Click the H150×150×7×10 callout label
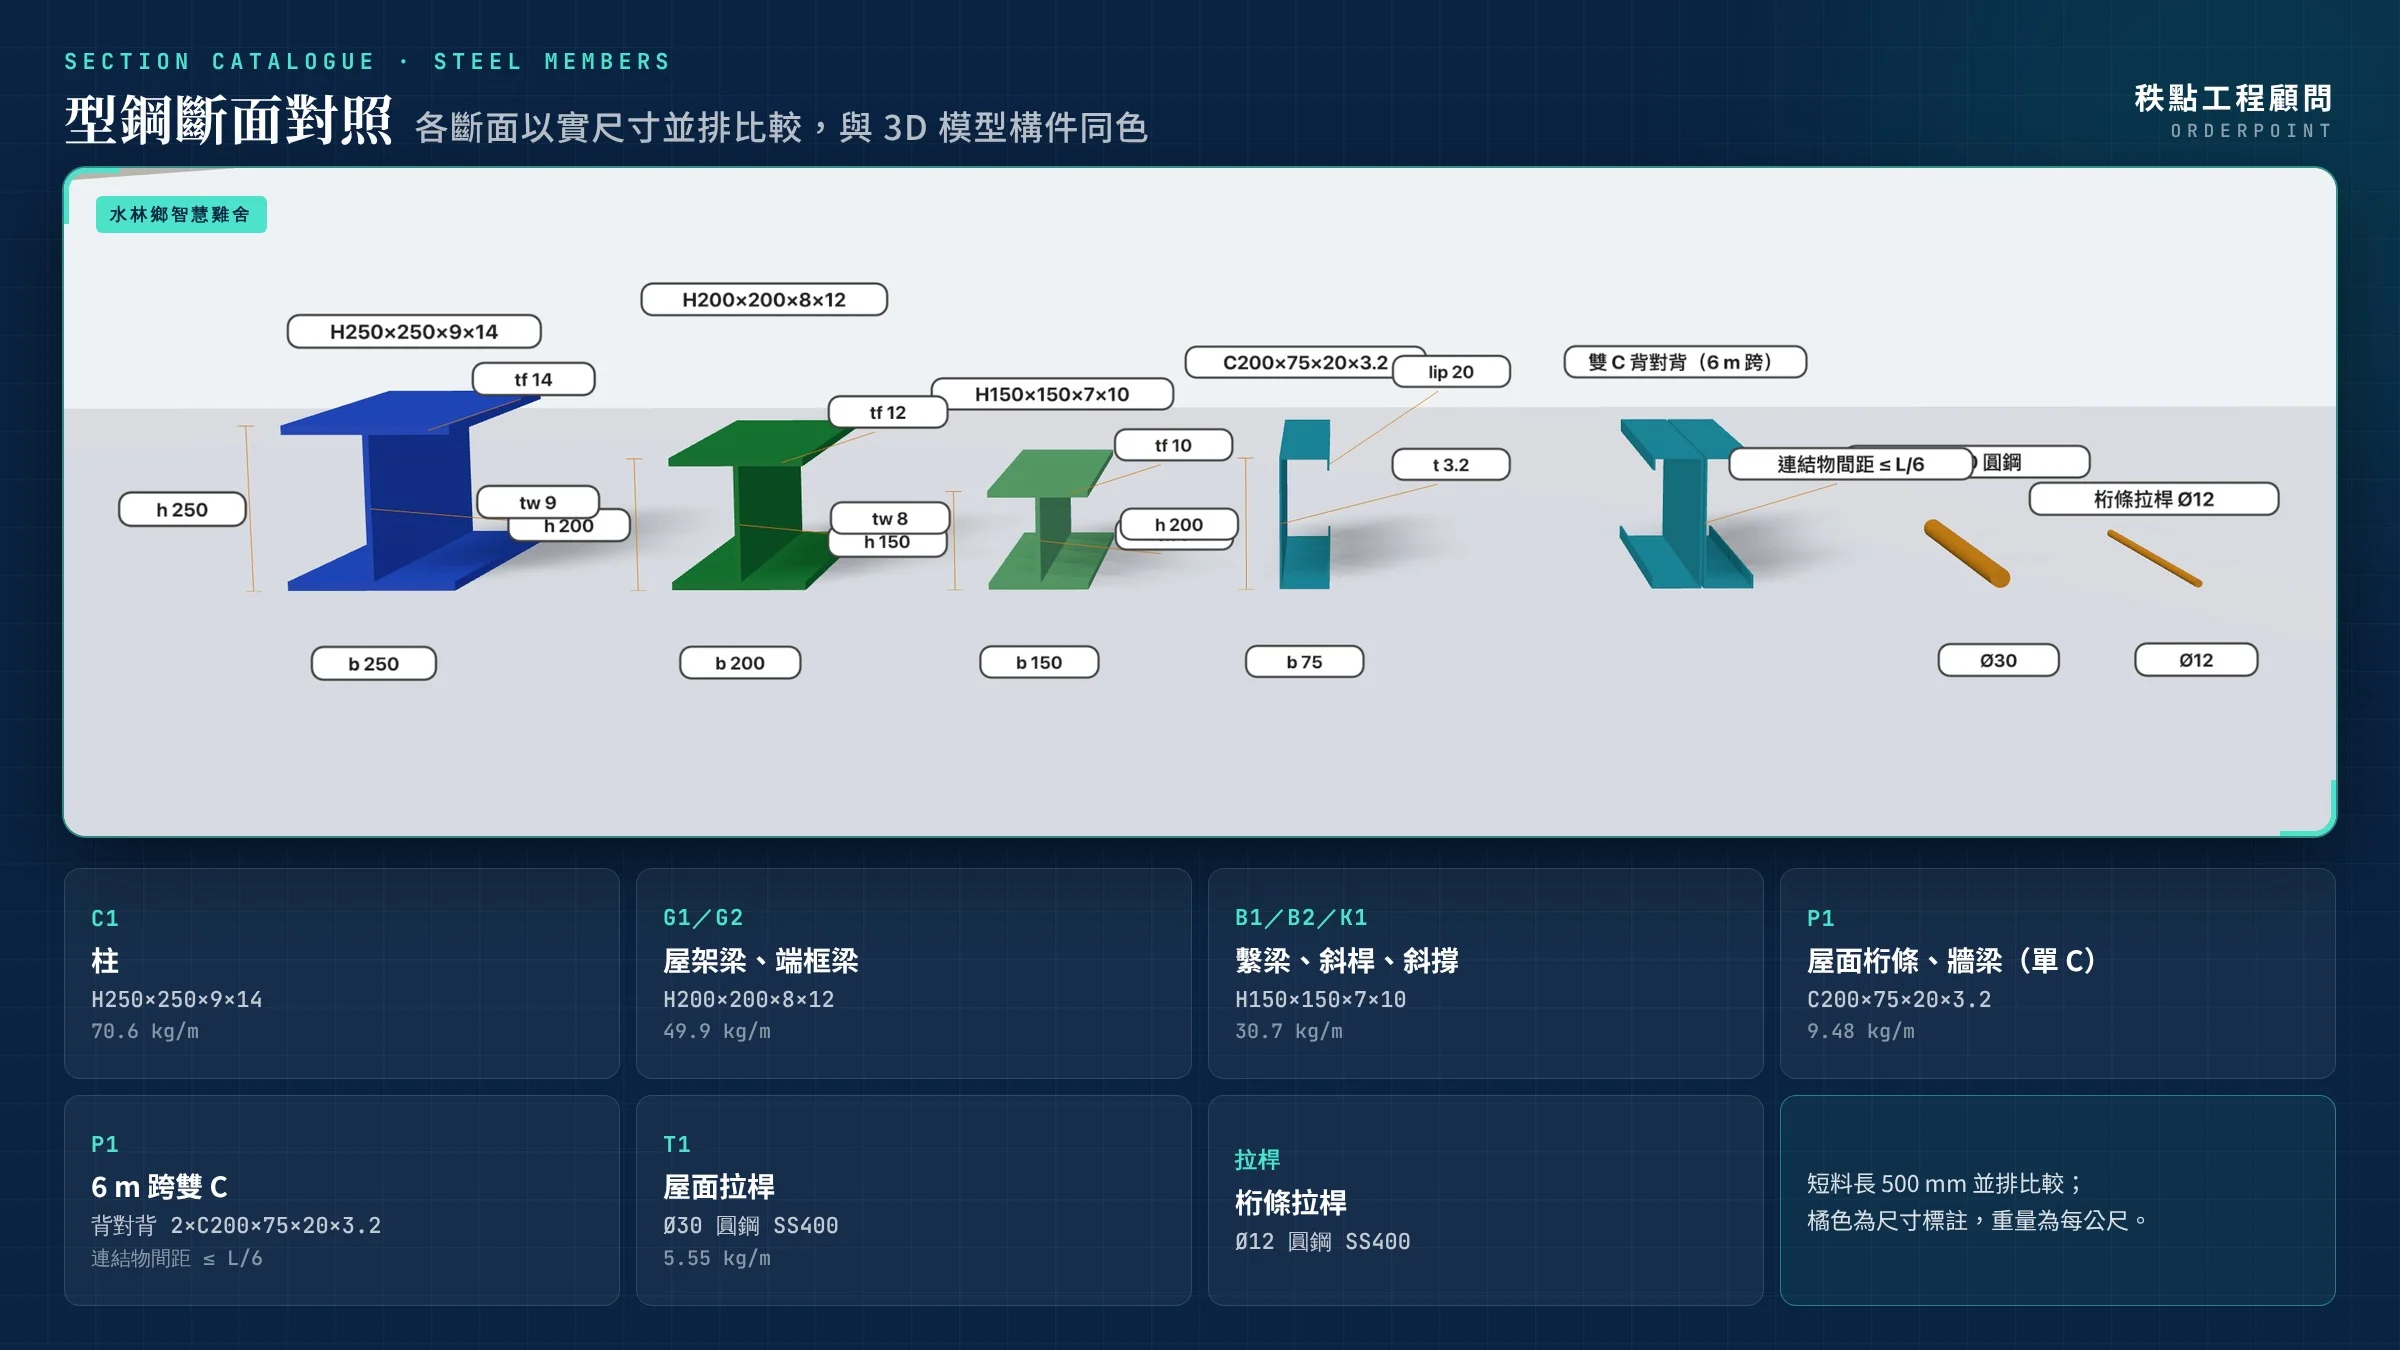 (x=1052, y=394)
